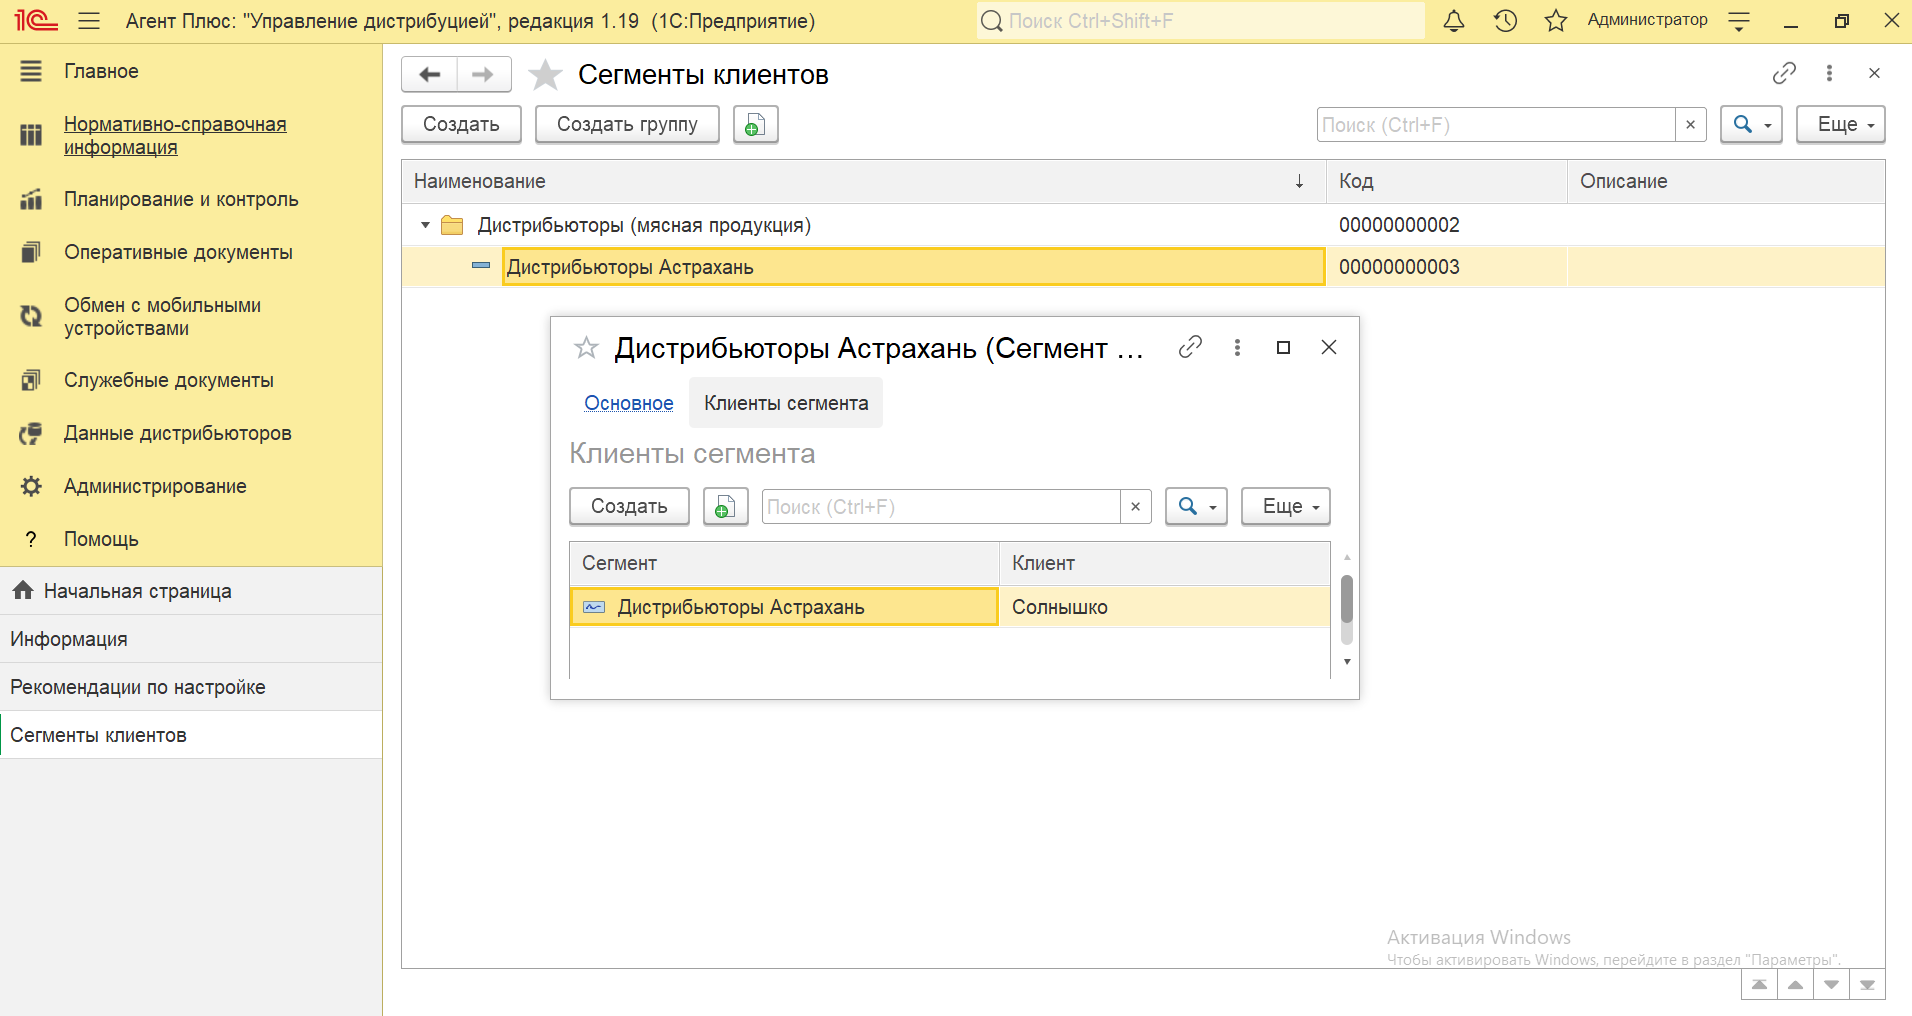Open Планирование и контроль section

(x=181, y=199)
